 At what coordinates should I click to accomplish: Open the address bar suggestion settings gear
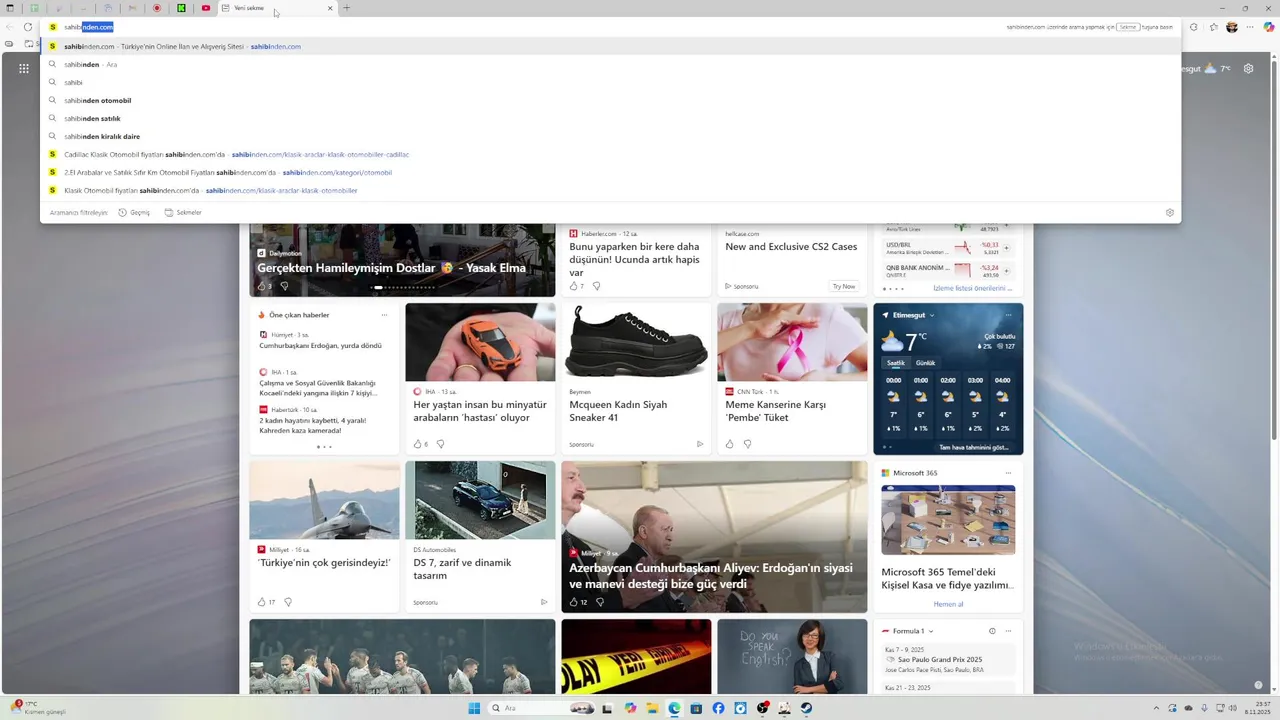(1169, 212)
